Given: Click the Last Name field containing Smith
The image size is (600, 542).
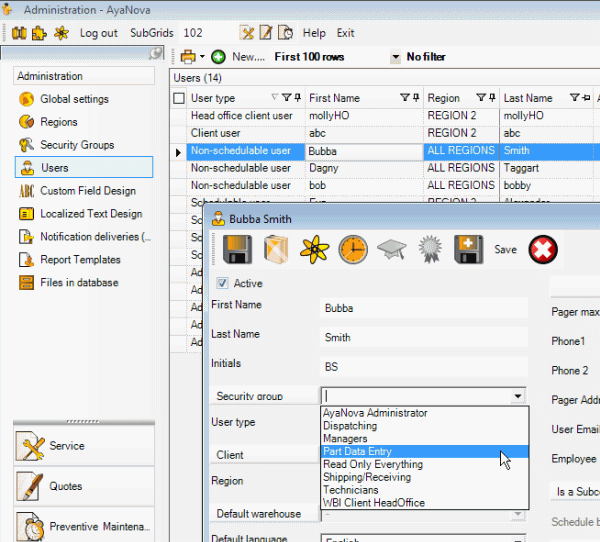Looking at the screenshot, I should point(424,338).
